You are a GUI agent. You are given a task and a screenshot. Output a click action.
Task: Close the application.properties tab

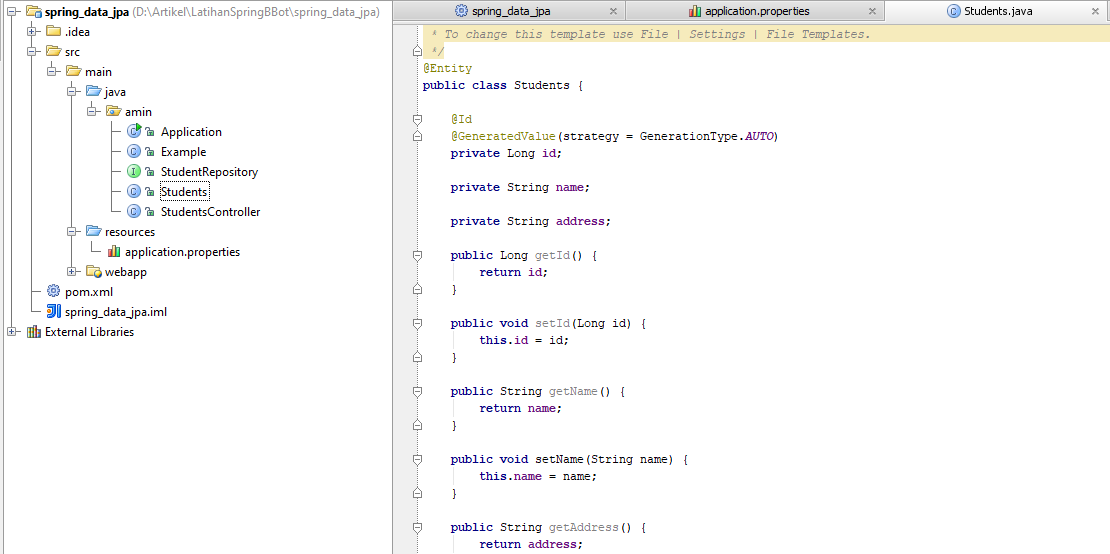pos(872,11)
